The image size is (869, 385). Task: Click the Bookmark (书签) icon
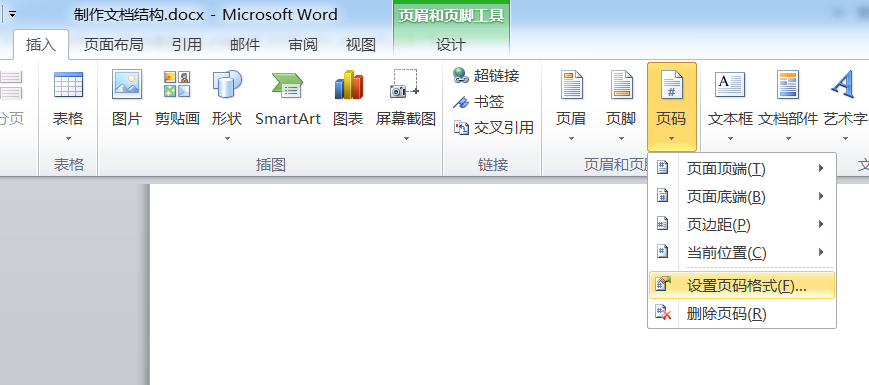[461, 102]
